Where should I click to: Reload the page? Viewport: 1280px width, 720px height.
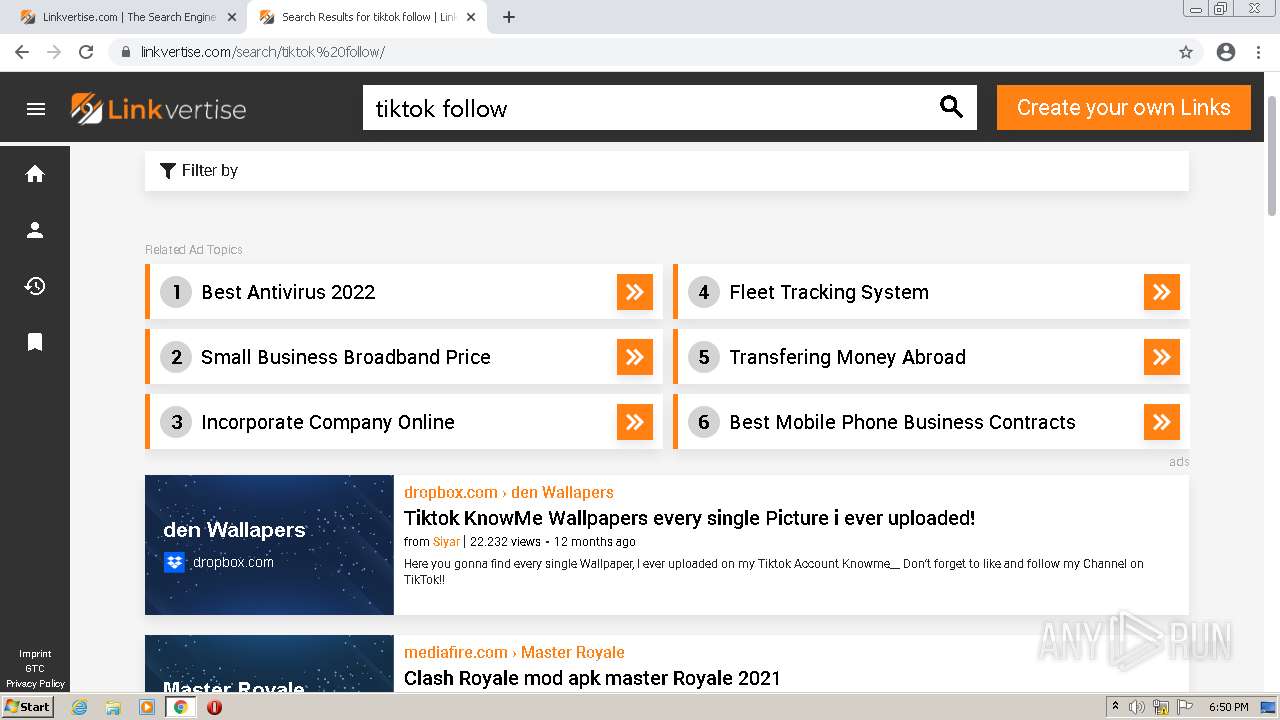click(x=86, y=52)
